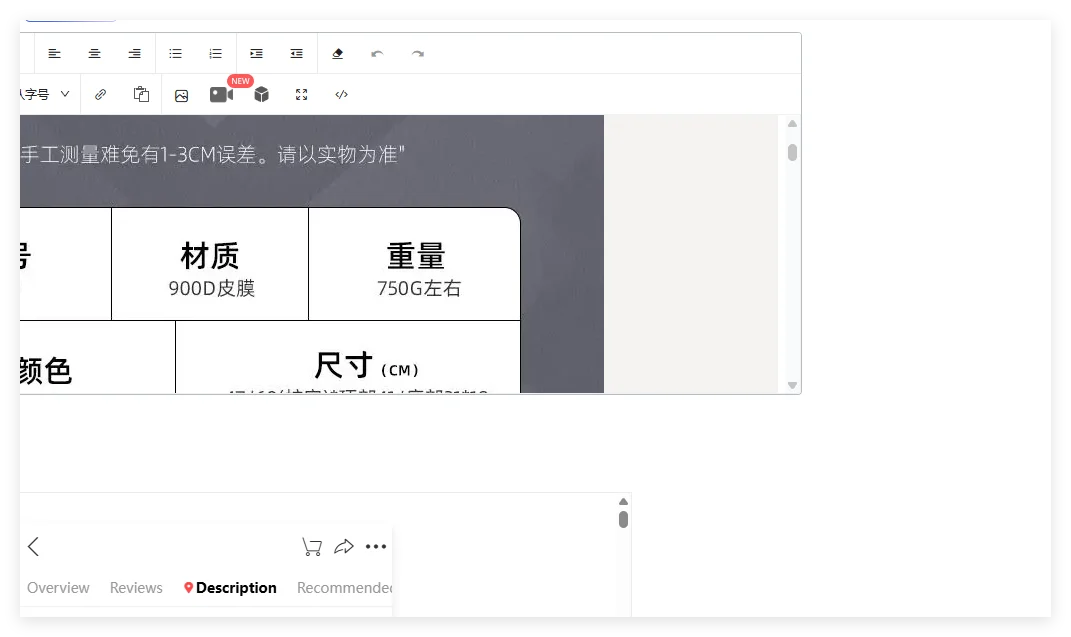Center-align the text
The width and height of the screenshot is (1071, 637).
[94, 53]
